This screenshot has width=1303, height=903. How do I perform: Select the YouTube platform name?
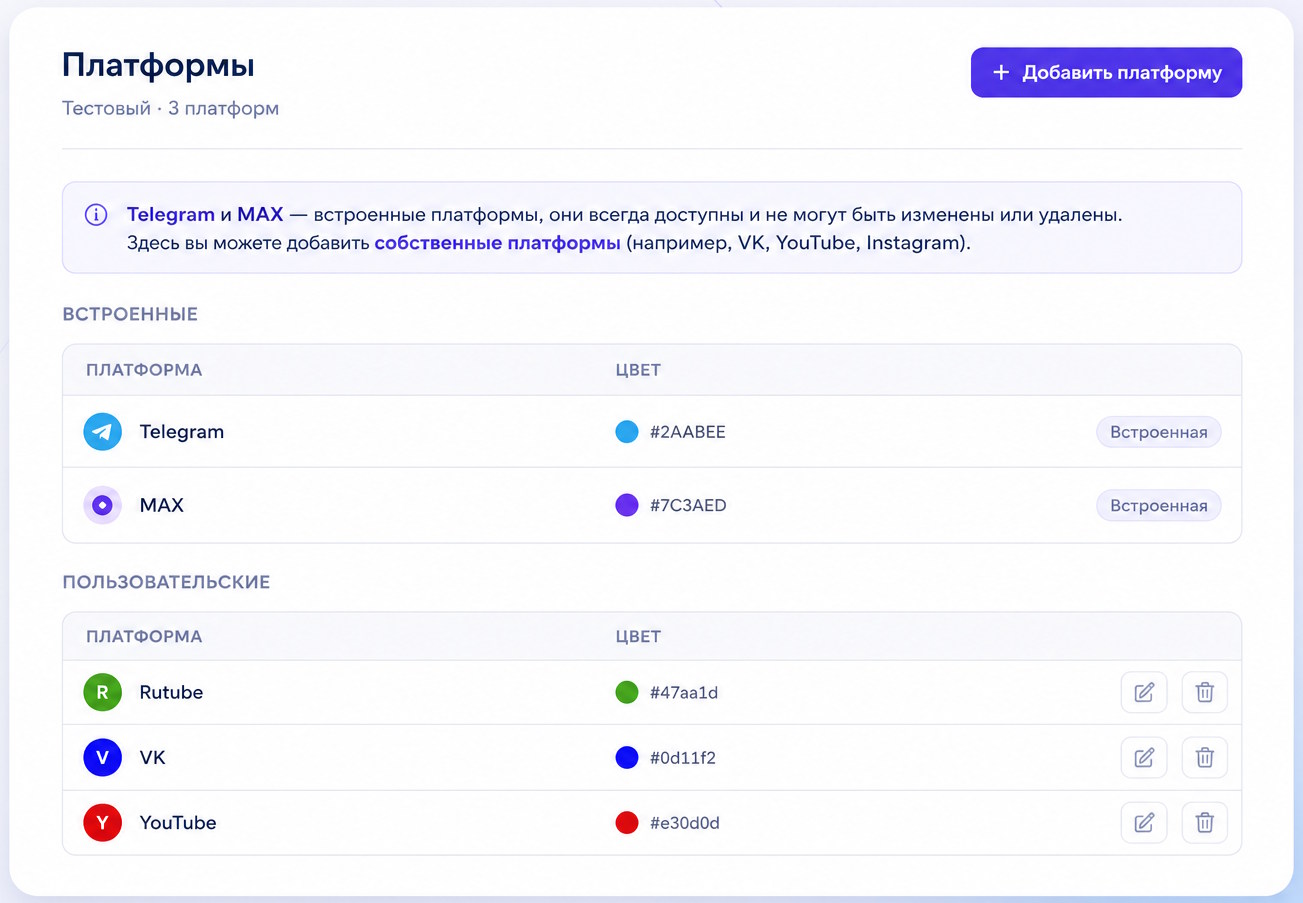point(178,822)
